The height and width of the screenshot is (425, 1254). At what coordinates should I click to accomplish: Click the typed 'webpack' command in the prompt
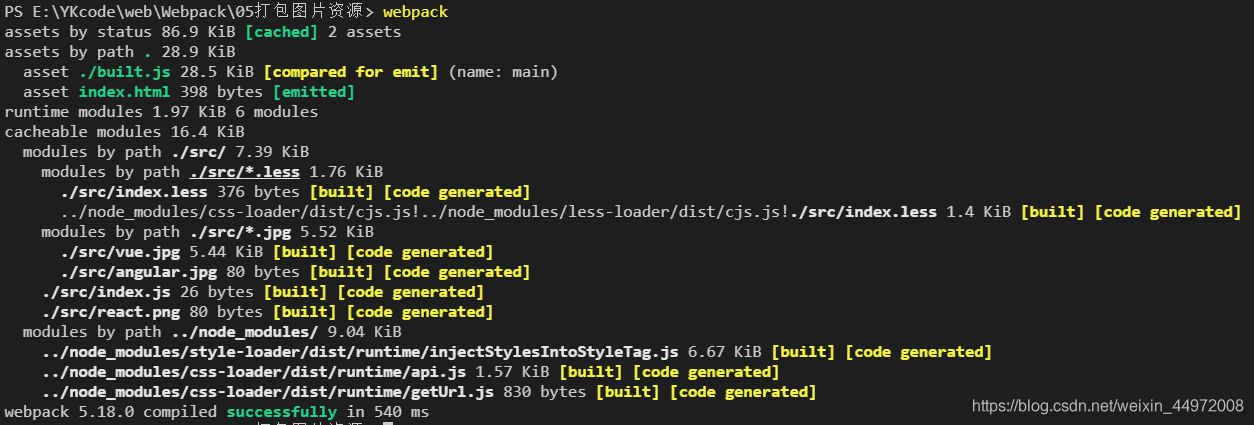pyautogui.click(x=416, y=12)
